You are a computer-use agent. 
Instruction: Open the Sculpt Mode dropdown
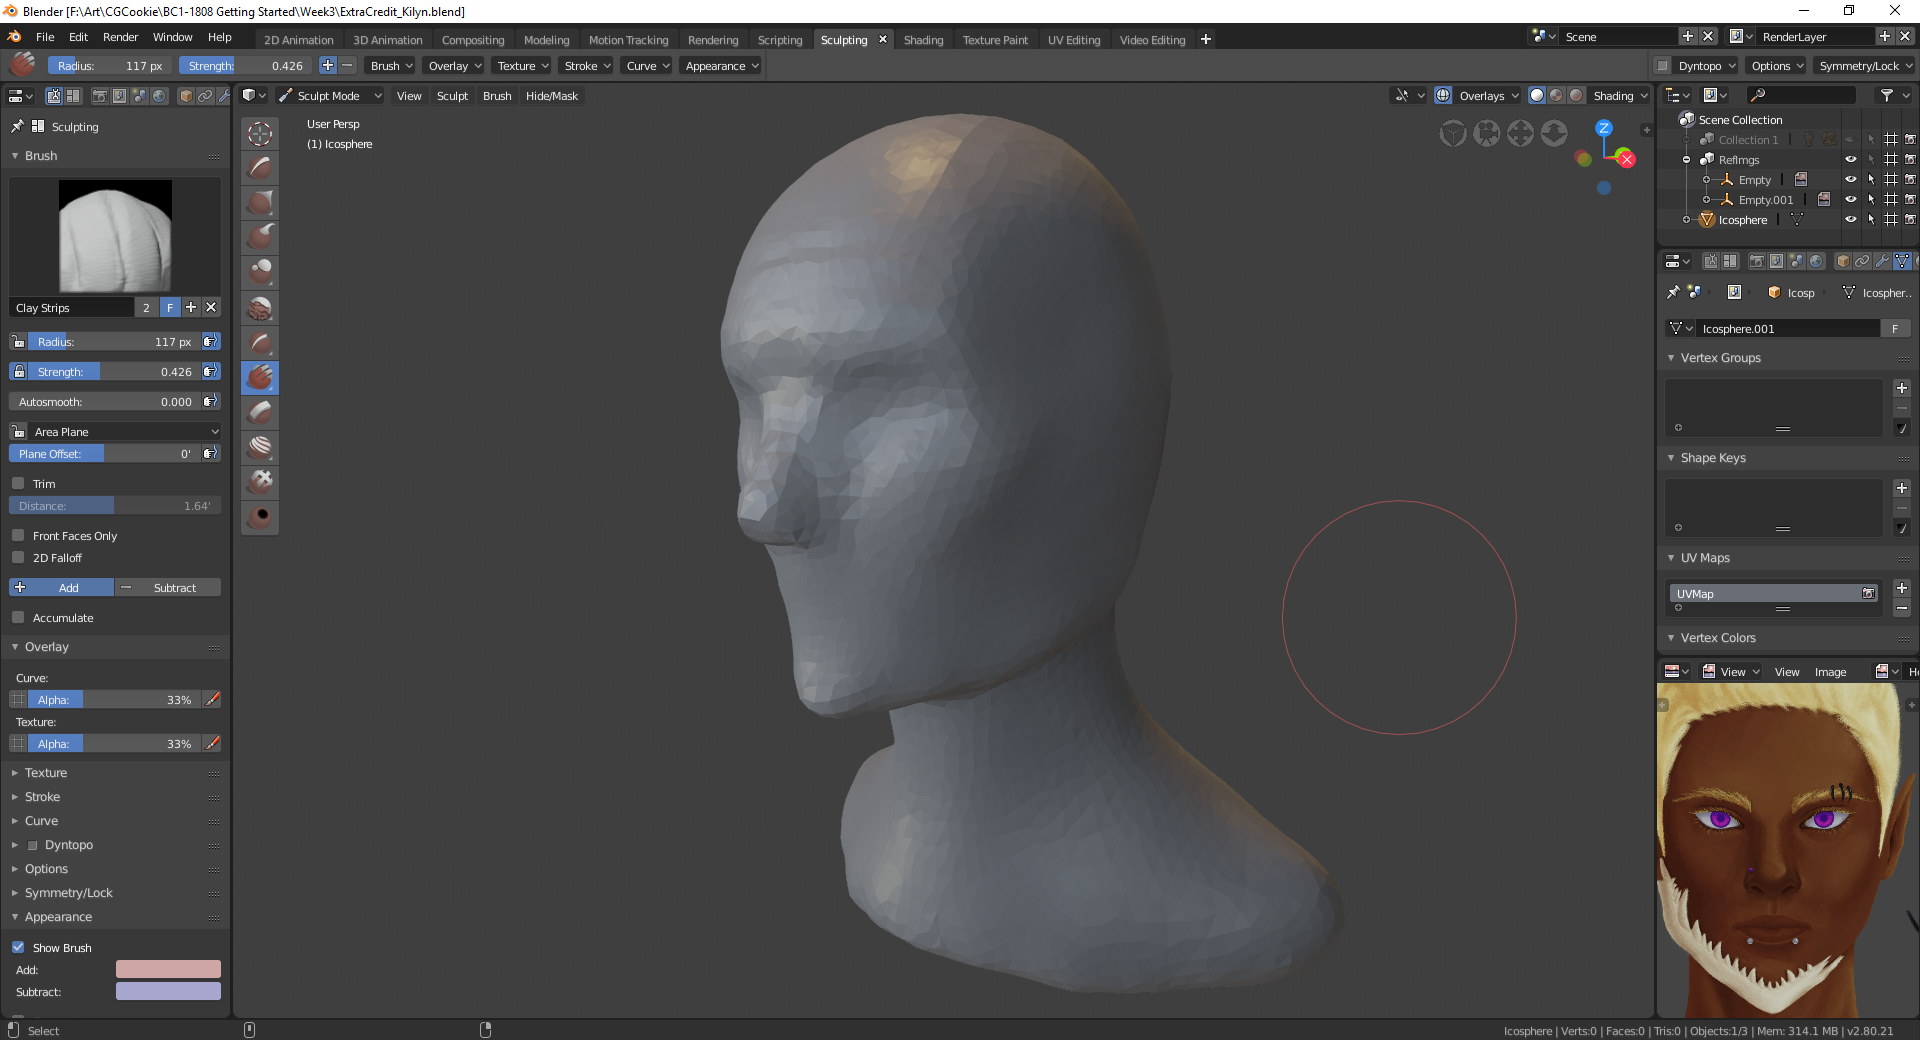pyautogui.click(x=329, y=96)
